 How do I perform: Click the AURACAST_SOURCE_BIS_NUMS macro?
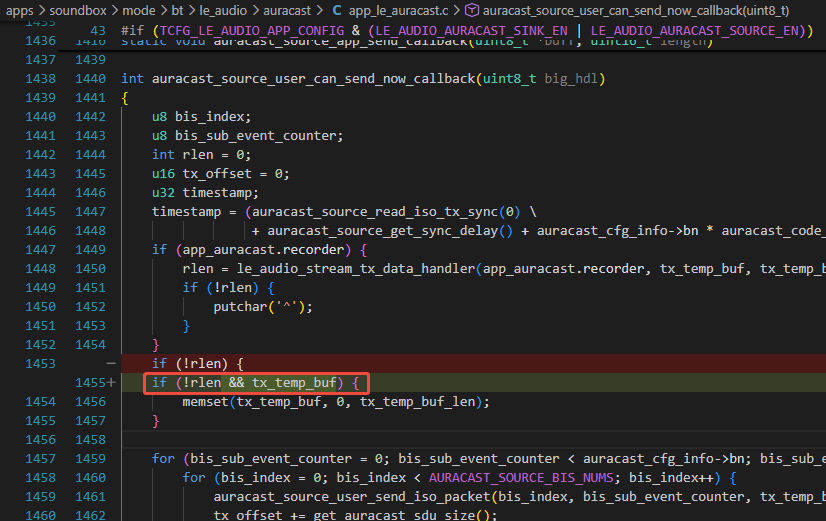pyautogui.click(x=521, y=477)
